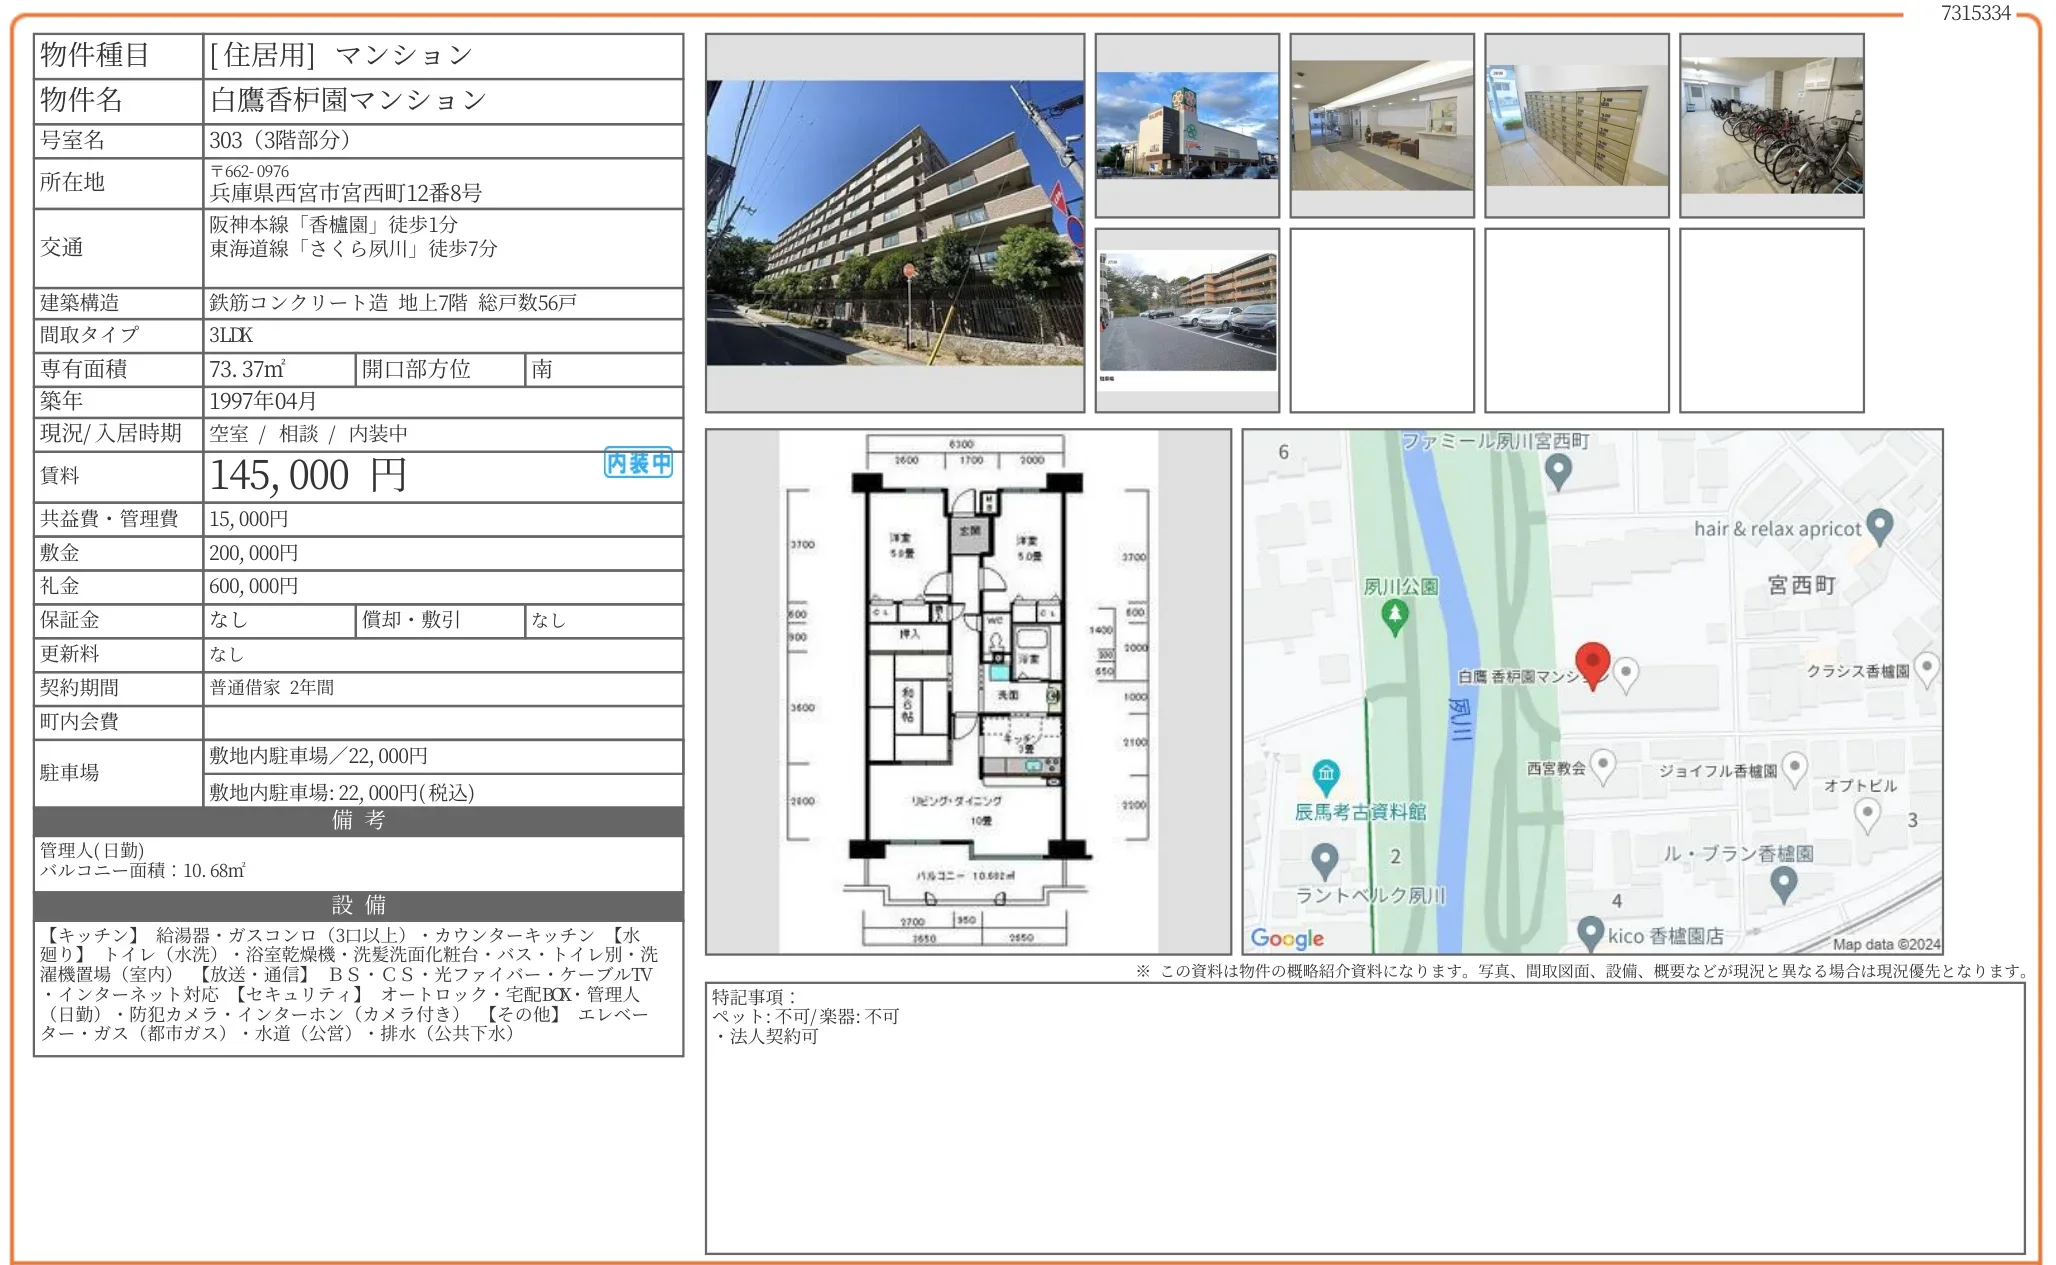The height and width of the screenshot is (1265, 2056).
Task: View the supermarket exterior thumbnail
Action: [x=1188, y=125]
